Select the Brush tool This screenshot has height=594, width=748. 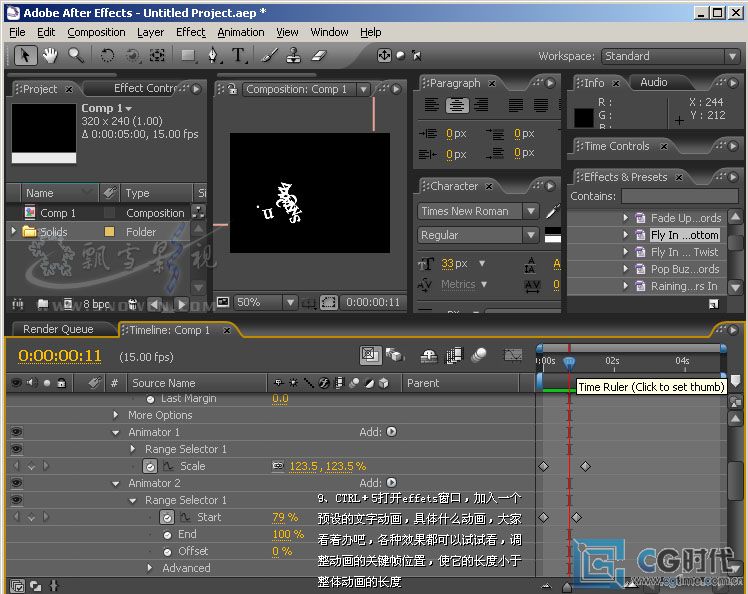click(269, 56)
